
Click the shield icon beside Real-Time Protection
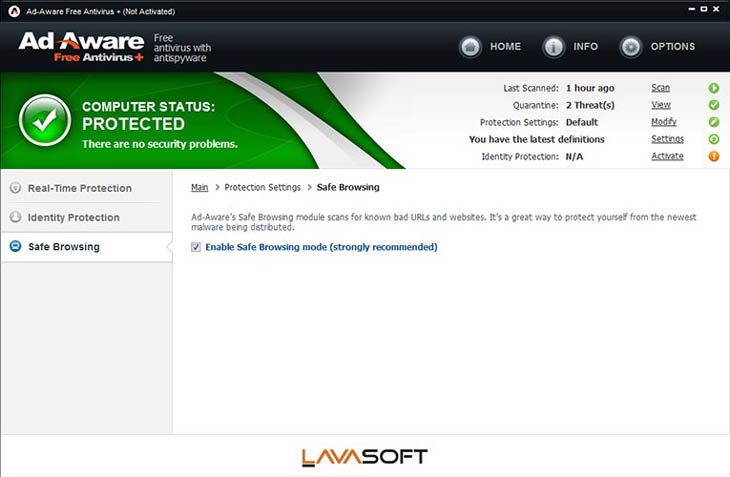pos(15,188)
